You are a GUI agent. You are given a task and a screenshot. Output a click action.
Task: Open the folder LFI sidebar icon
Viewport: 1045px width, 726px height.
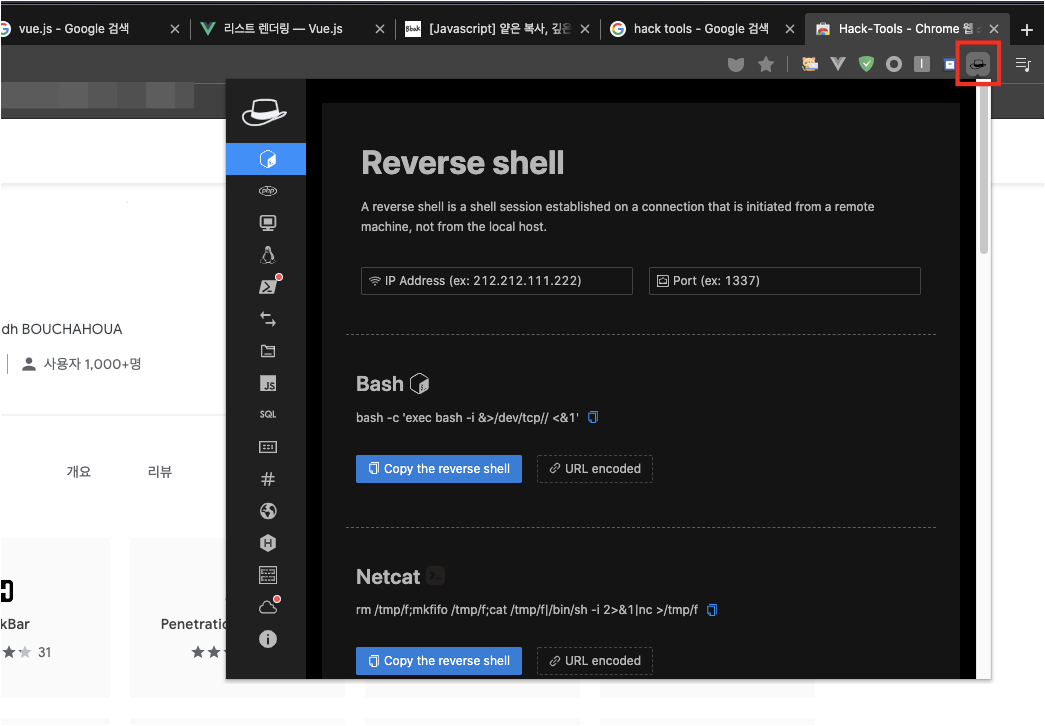(267, 351)
